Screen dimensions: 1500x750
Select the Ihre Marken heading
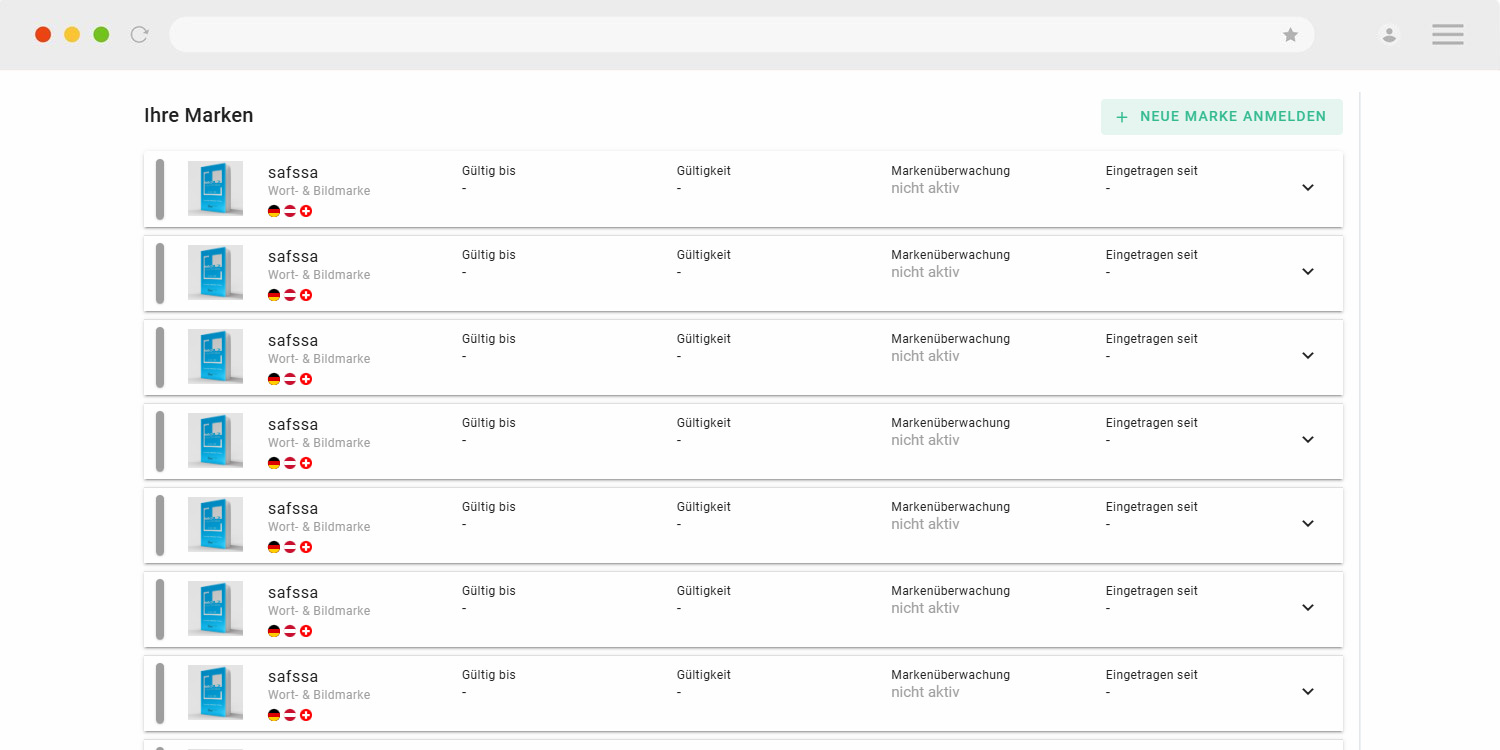199,115
